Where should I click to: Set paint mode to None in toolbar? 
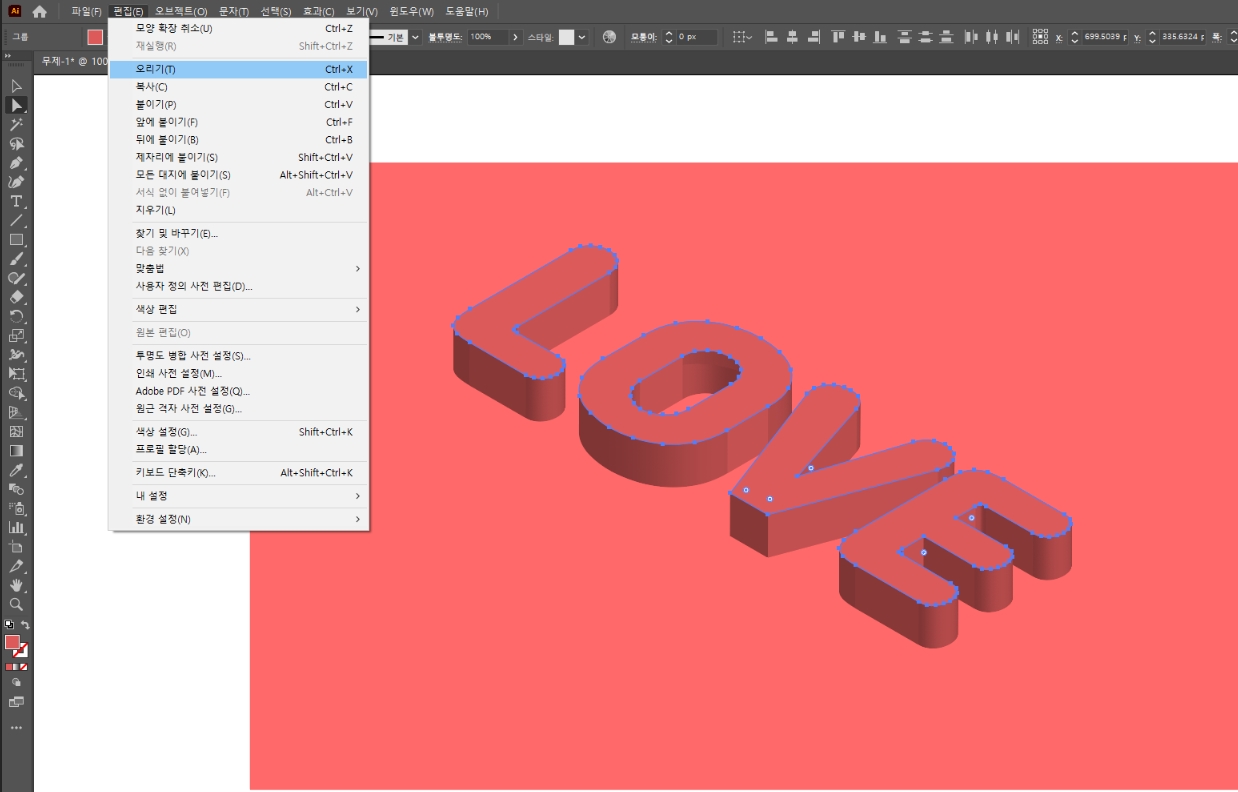point(23,666)
